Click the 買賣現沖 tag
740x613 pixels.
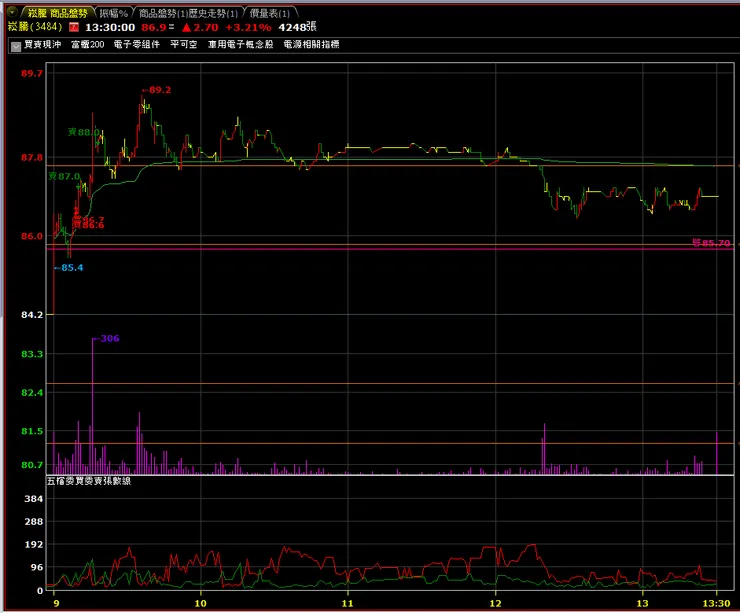point(42,44)
